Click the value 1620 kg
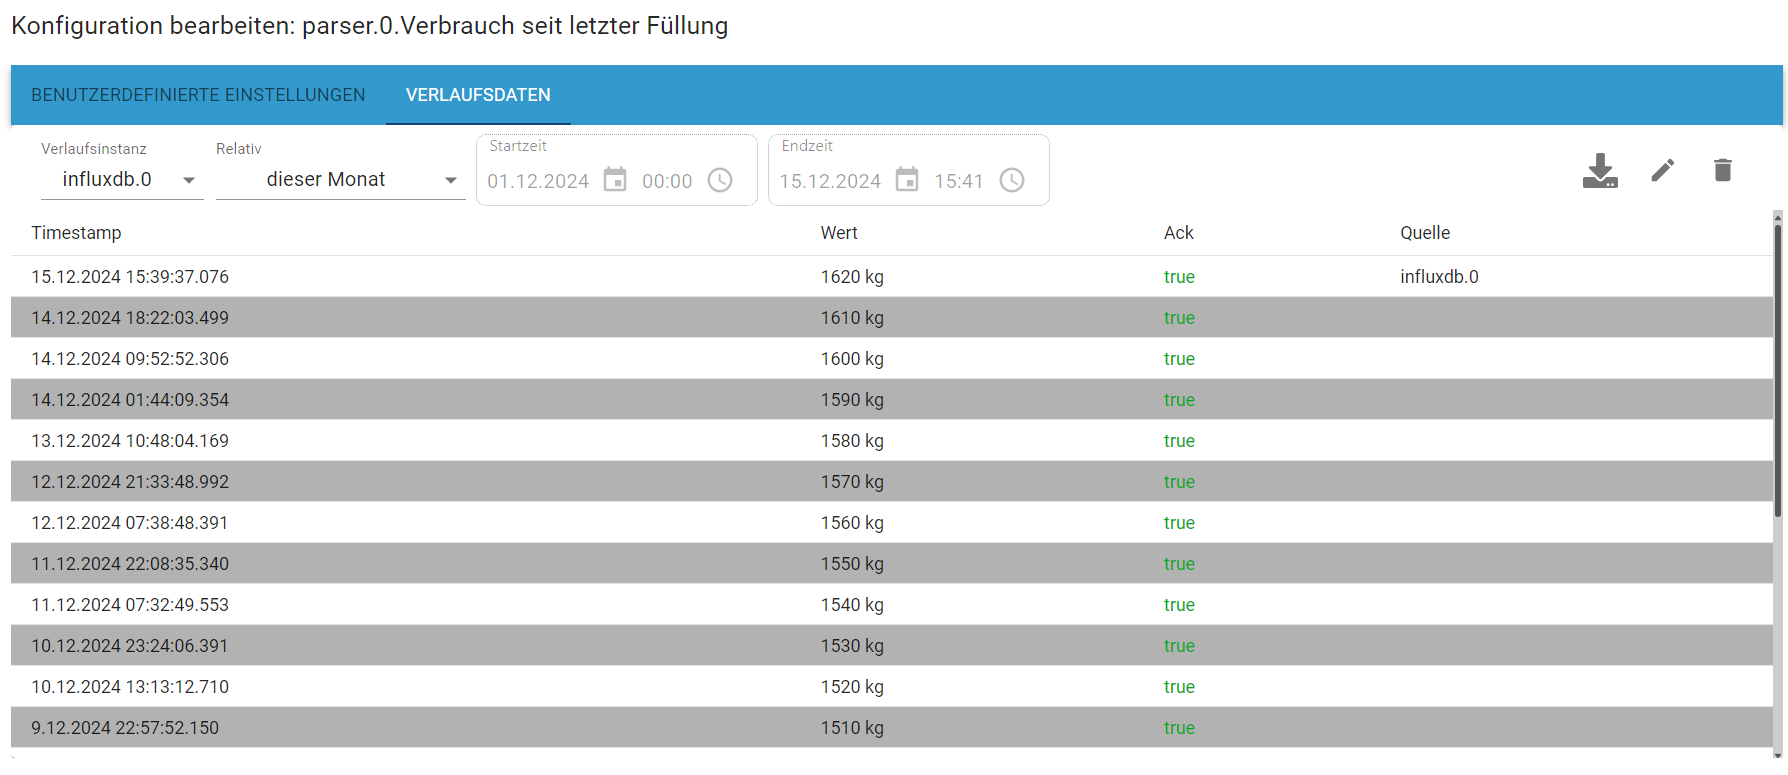This screenshot has height=775, width=1788. 852,277
